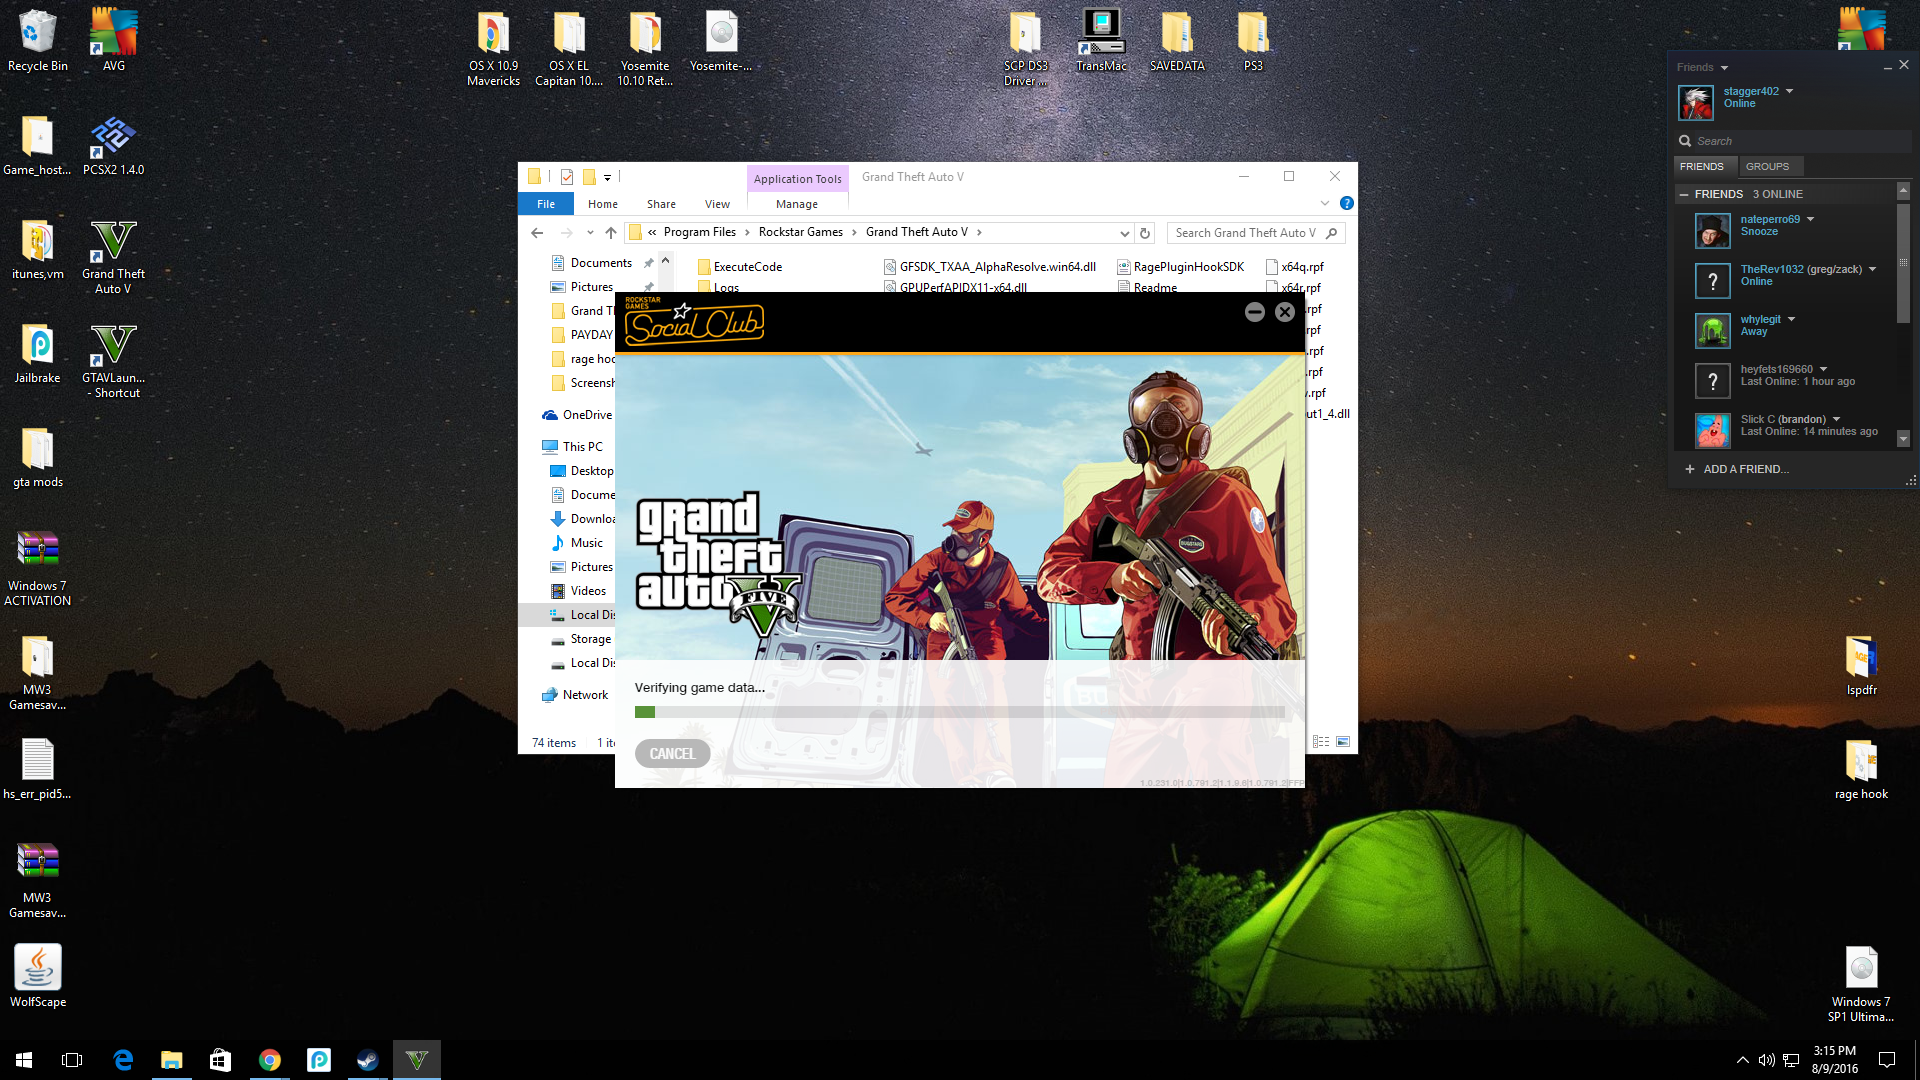Open the nateperro69 friend options dropdown
1920x1080 pixels.
point(1811,219)
